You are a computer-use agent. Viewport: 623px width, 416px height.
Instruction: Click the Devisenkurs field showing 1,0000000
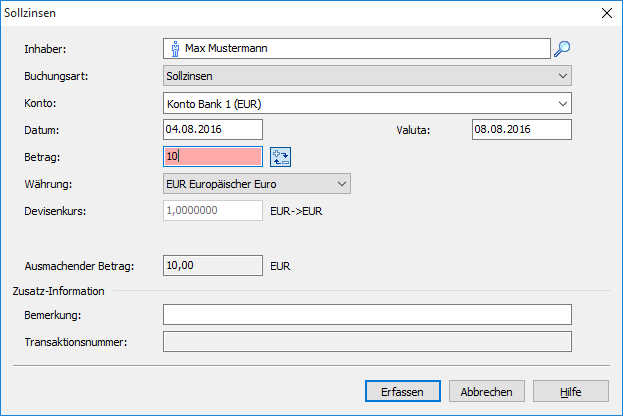tap(212, 211)
